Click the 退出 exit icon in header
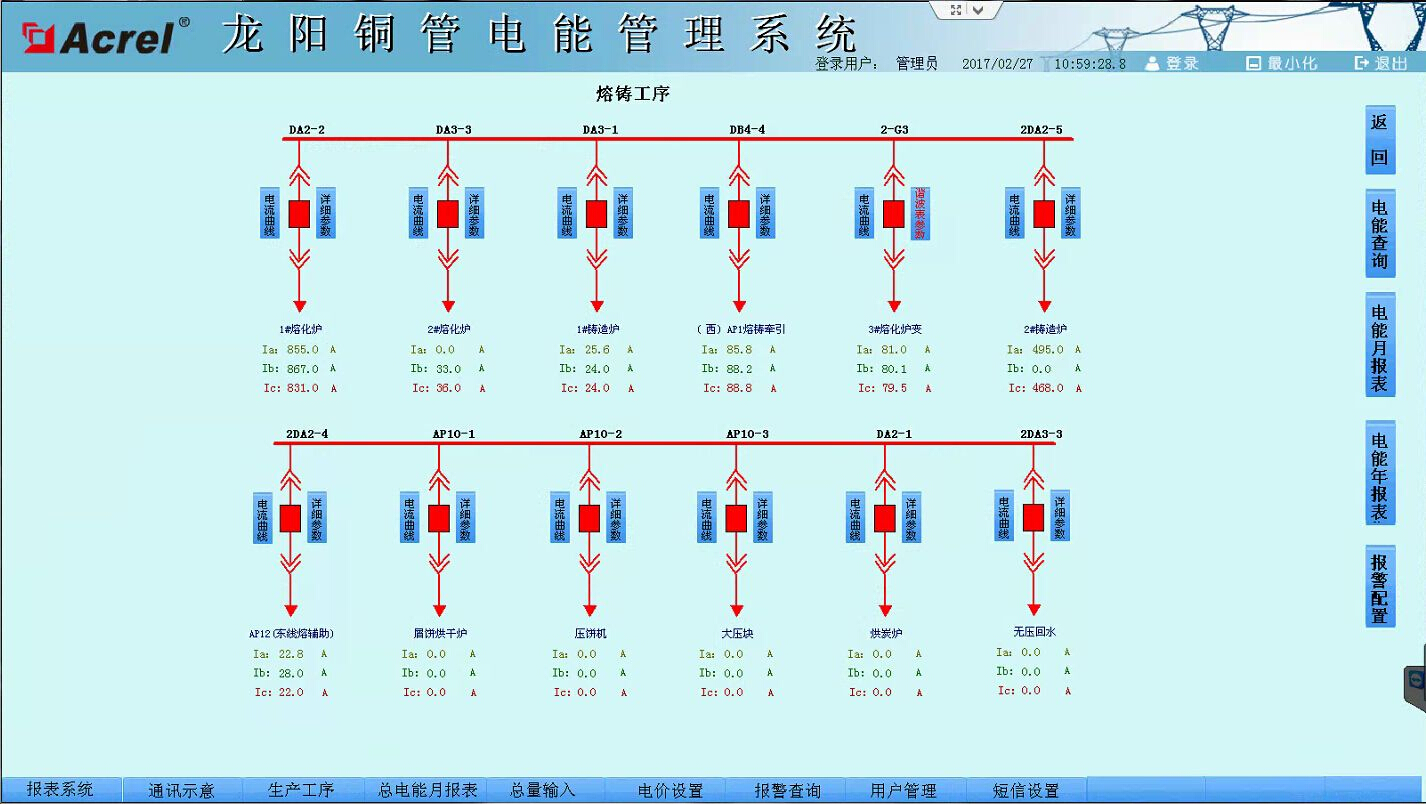Image resolution: width=1426 pixels, height=804 pixels. pos(1361,63)
